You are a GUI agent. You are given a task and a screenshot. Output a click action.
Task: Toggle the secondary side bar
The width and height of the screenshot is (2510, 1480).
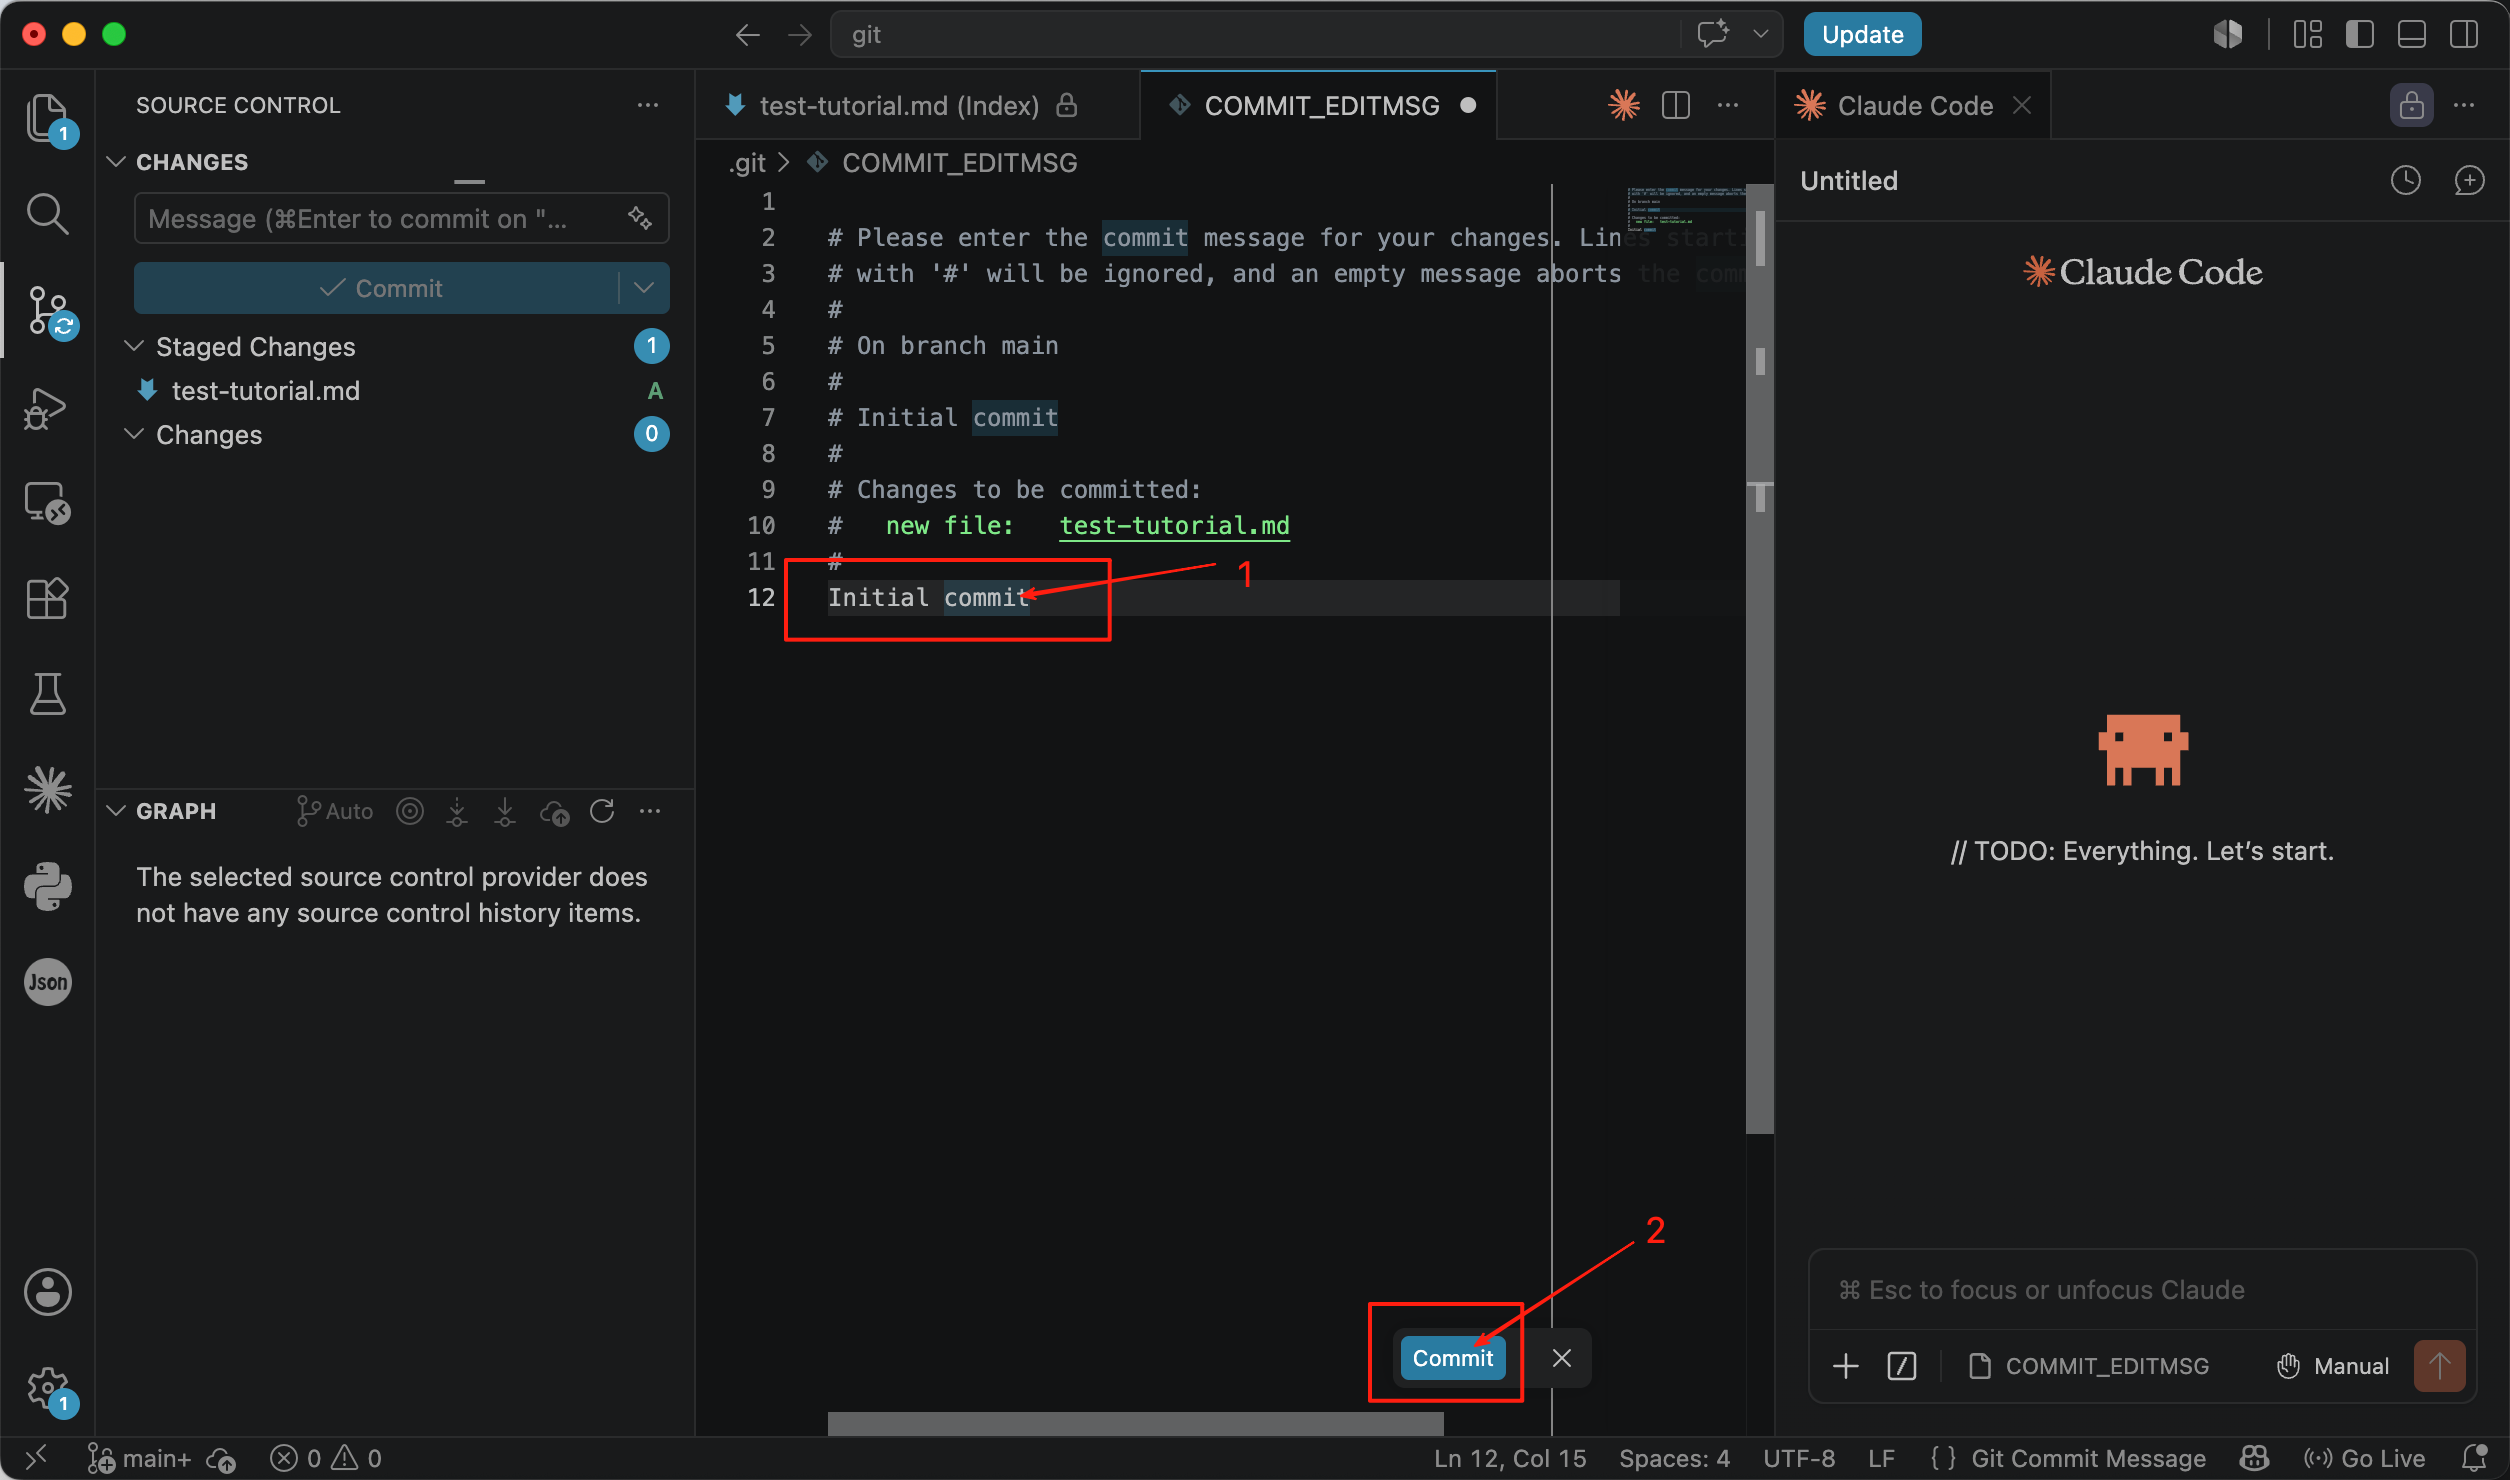[2464, 35]
